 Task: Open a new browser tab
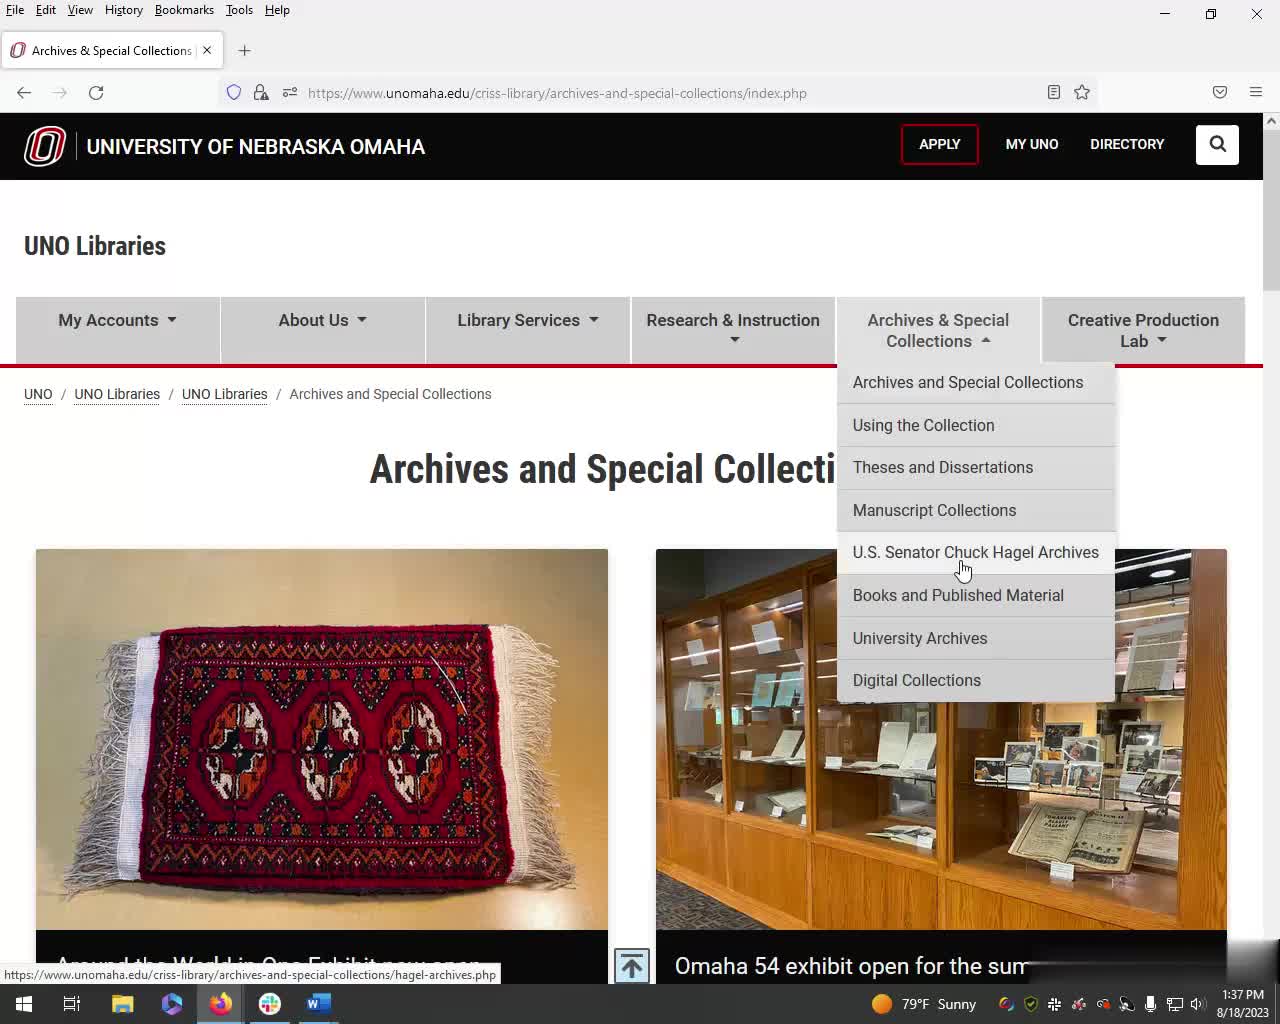tap(245, 51)
